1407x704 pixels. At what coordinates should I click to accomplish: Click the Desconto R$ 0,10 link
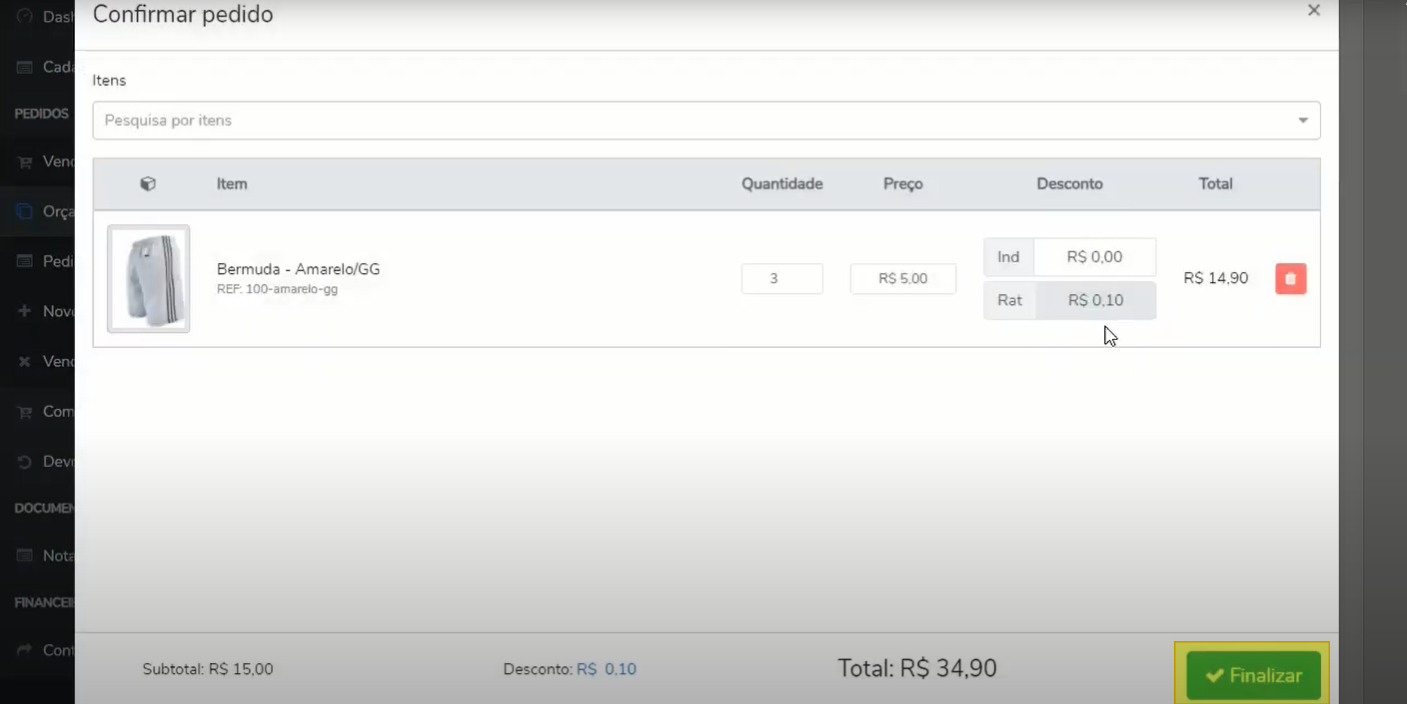[606, 669]
